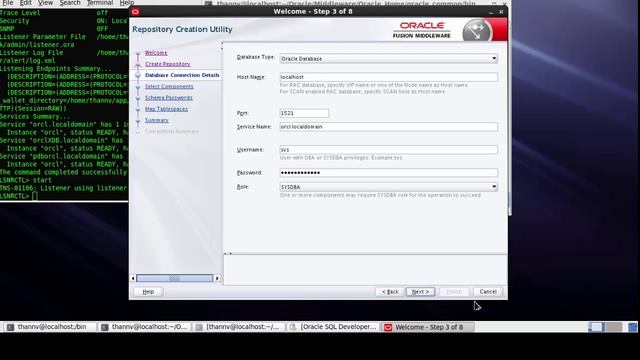Go to the Schema Passwords step link

click(x=169, y=98)
